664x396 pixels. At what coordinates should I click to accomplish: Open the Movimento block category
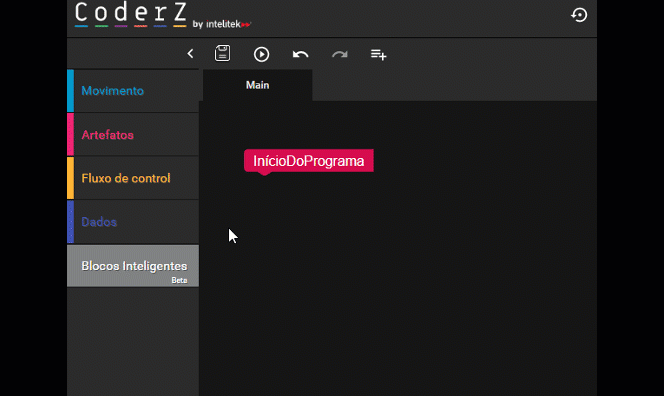pos(133,91)
